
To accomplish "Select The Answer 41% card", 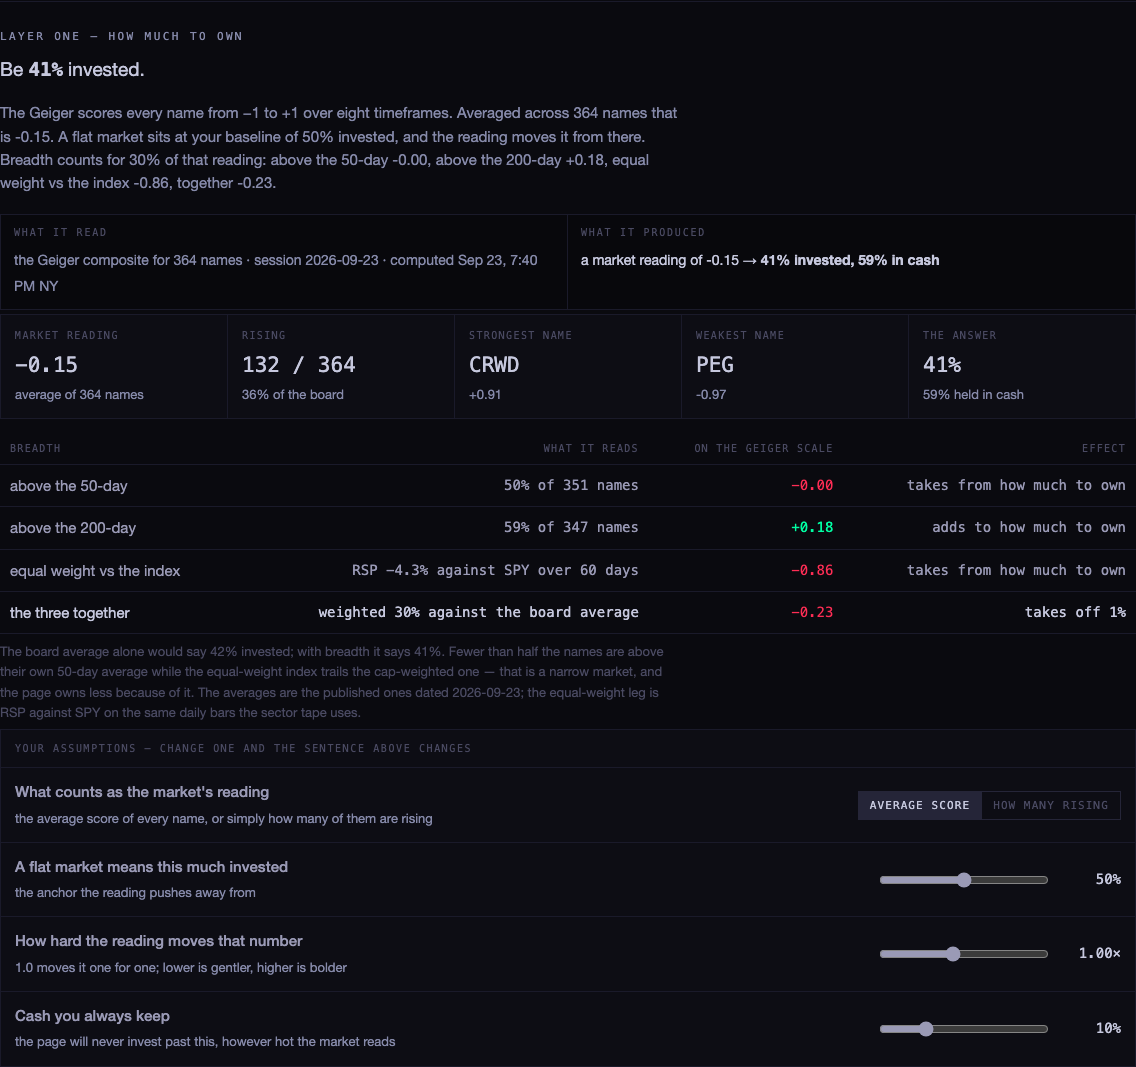I will 1022,366.
